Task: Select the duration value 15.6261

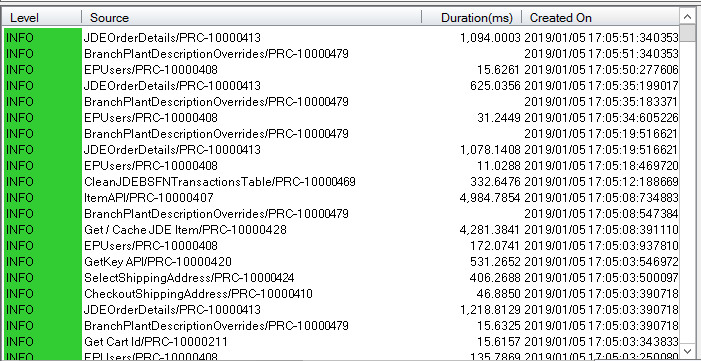Action: pos(498,70)
